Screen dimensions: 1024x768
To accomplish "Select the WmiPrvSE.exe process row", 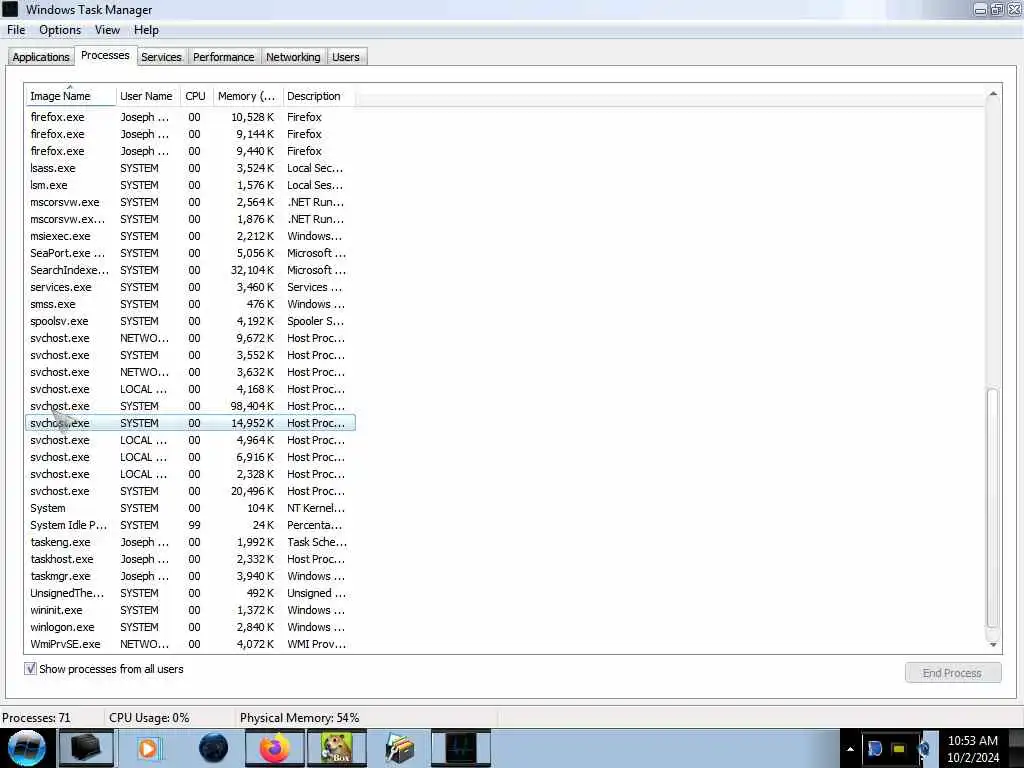I will click(x=190, y=643).
